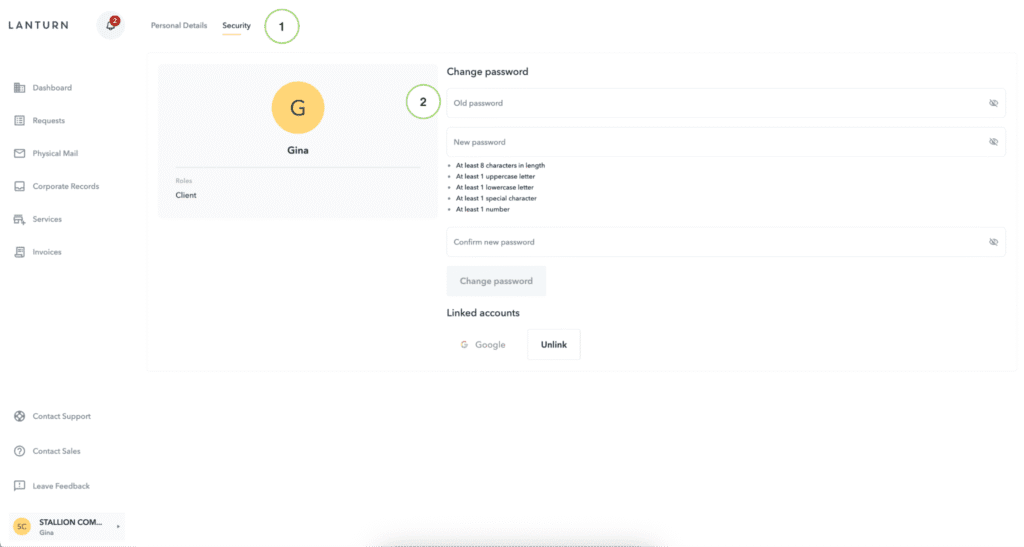Reveal the confirm new password text
This screenshot has height=547, width=1024.
click(x=993, y=242)
